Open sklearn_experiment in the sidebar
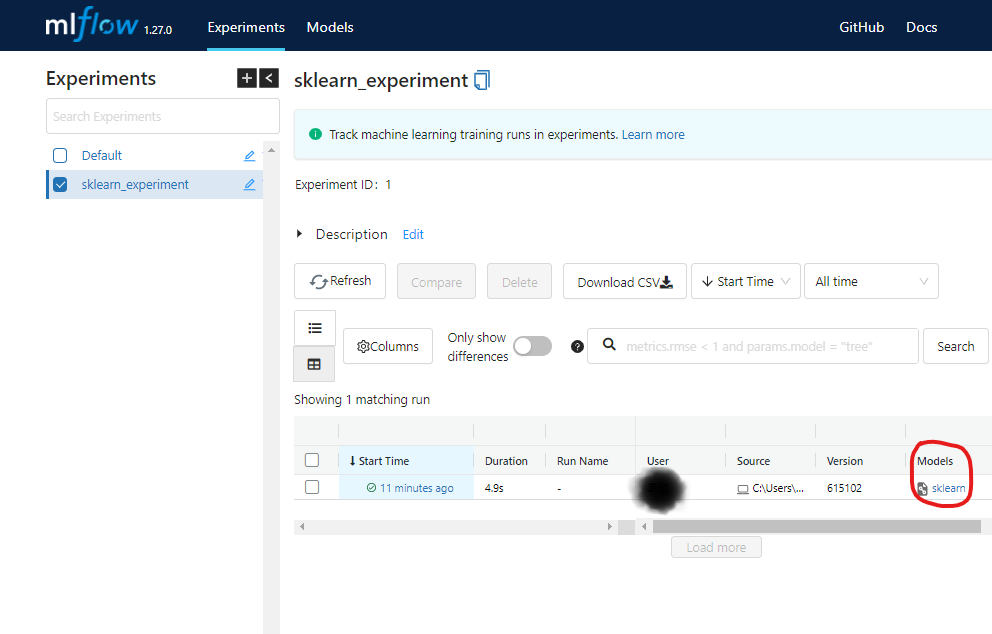 pos(135,185)
